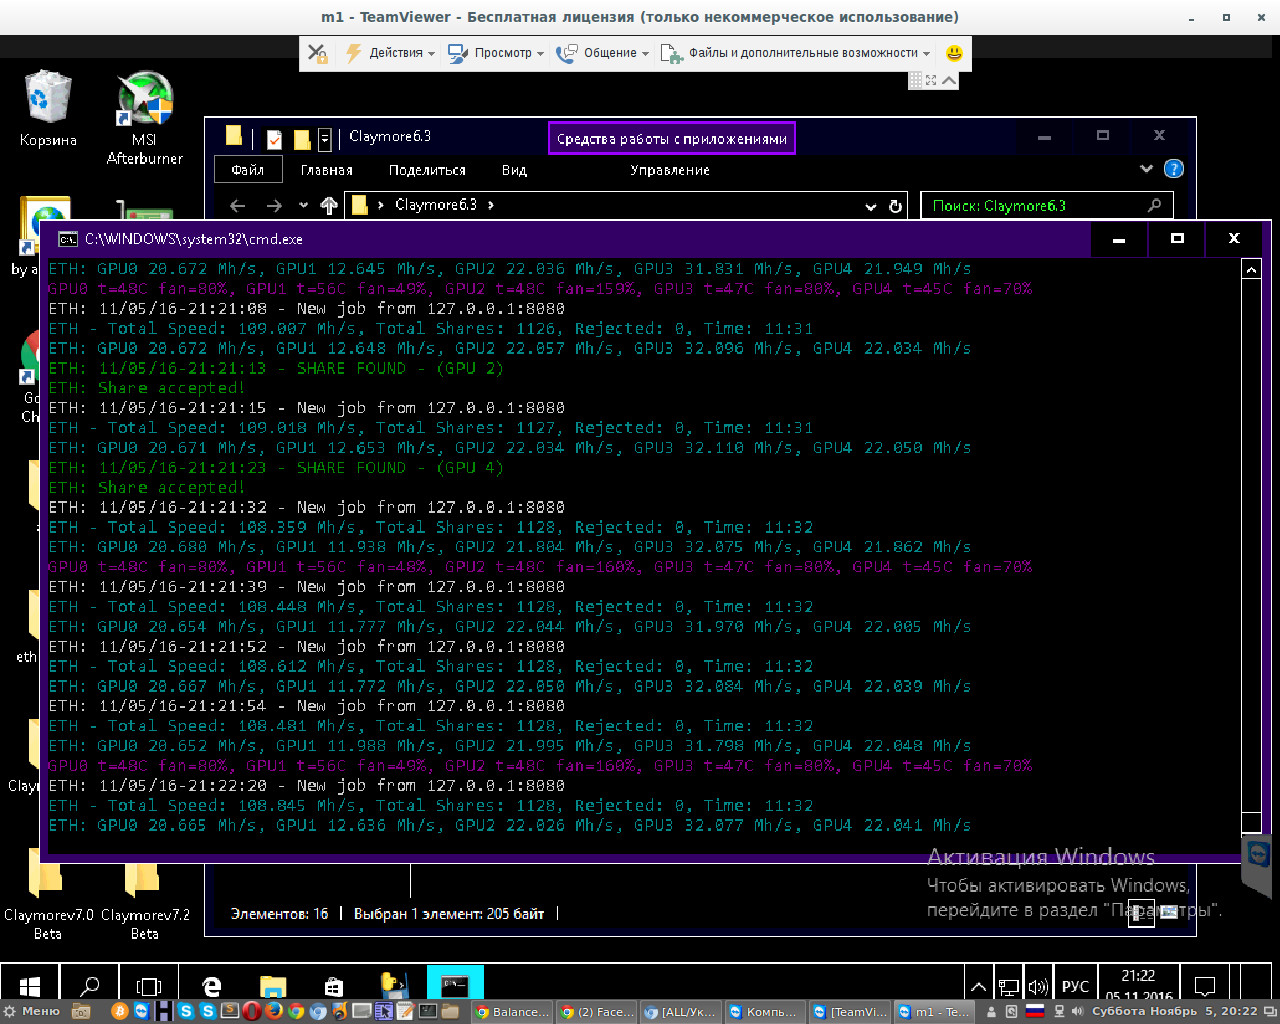1280x1024 pixels.
Task: Open Explorer help via blue question mark
Action: 1174,169
